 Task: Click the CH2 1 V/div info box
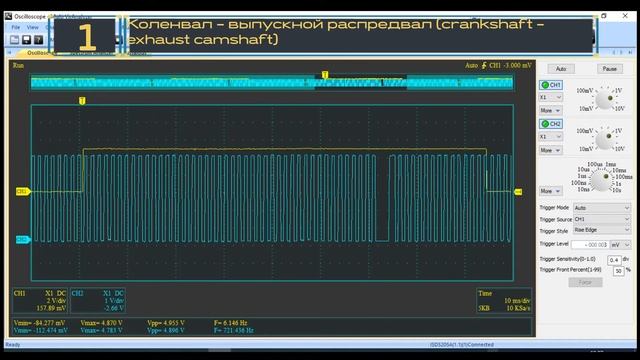(98, 301)
